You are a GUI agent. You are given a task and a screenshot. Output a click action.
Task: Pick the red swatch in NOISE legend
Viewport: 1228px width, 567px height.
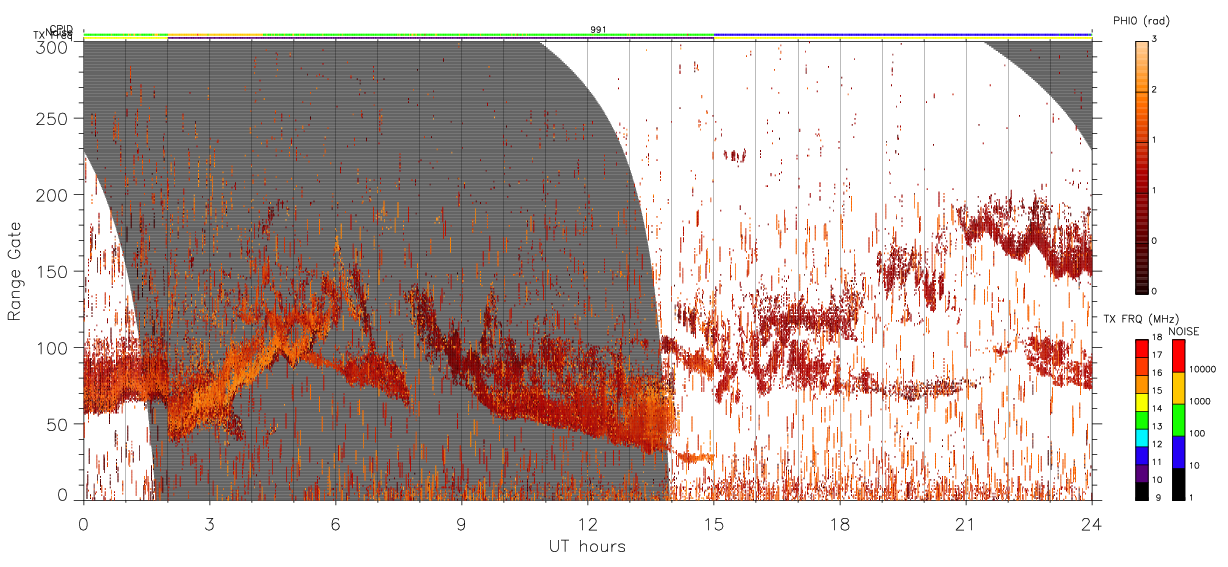(1179, 356)
